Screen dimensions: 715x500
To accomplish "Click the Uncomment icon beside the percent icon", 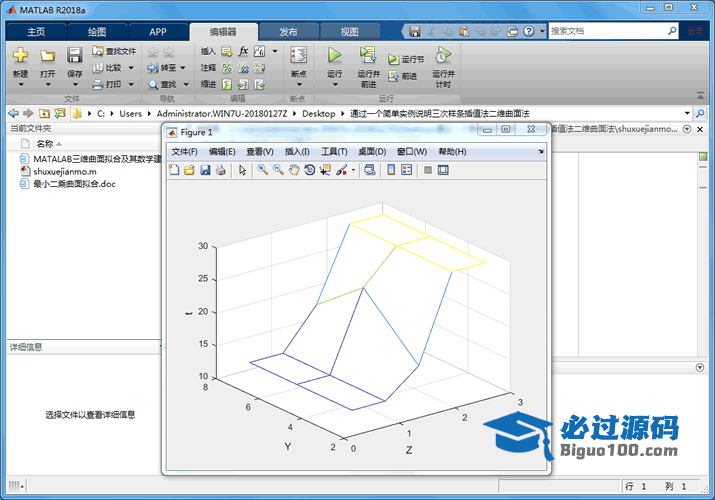I will click(x=243, y=68).
